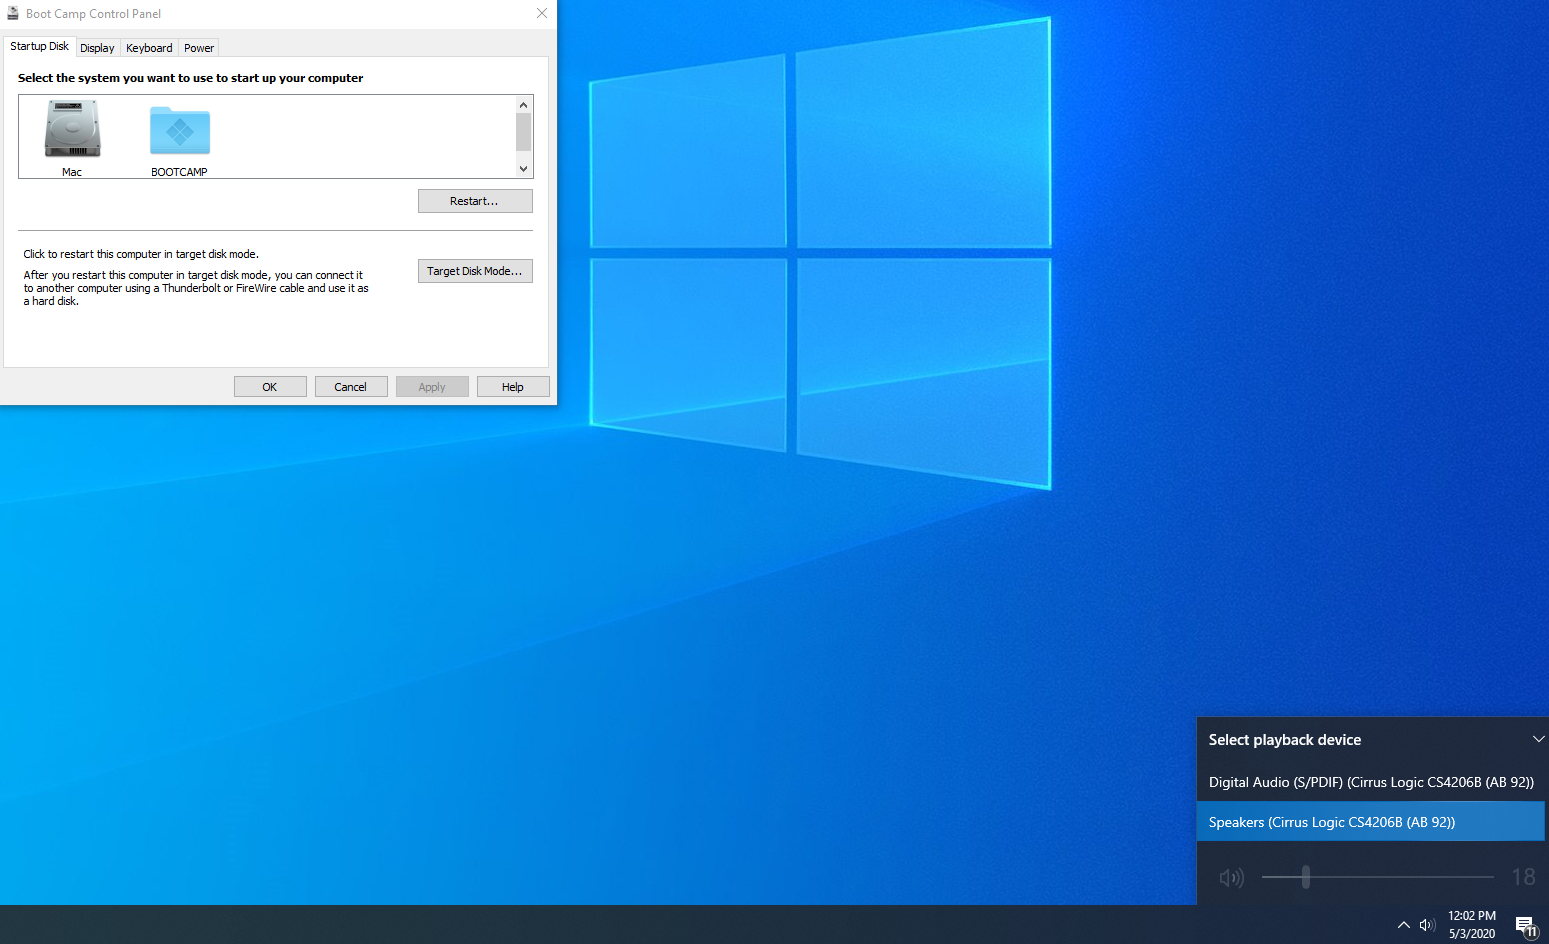Close the Boot Camp Control Panel
Screen dimensions: 1549x944
click(542, 13)
